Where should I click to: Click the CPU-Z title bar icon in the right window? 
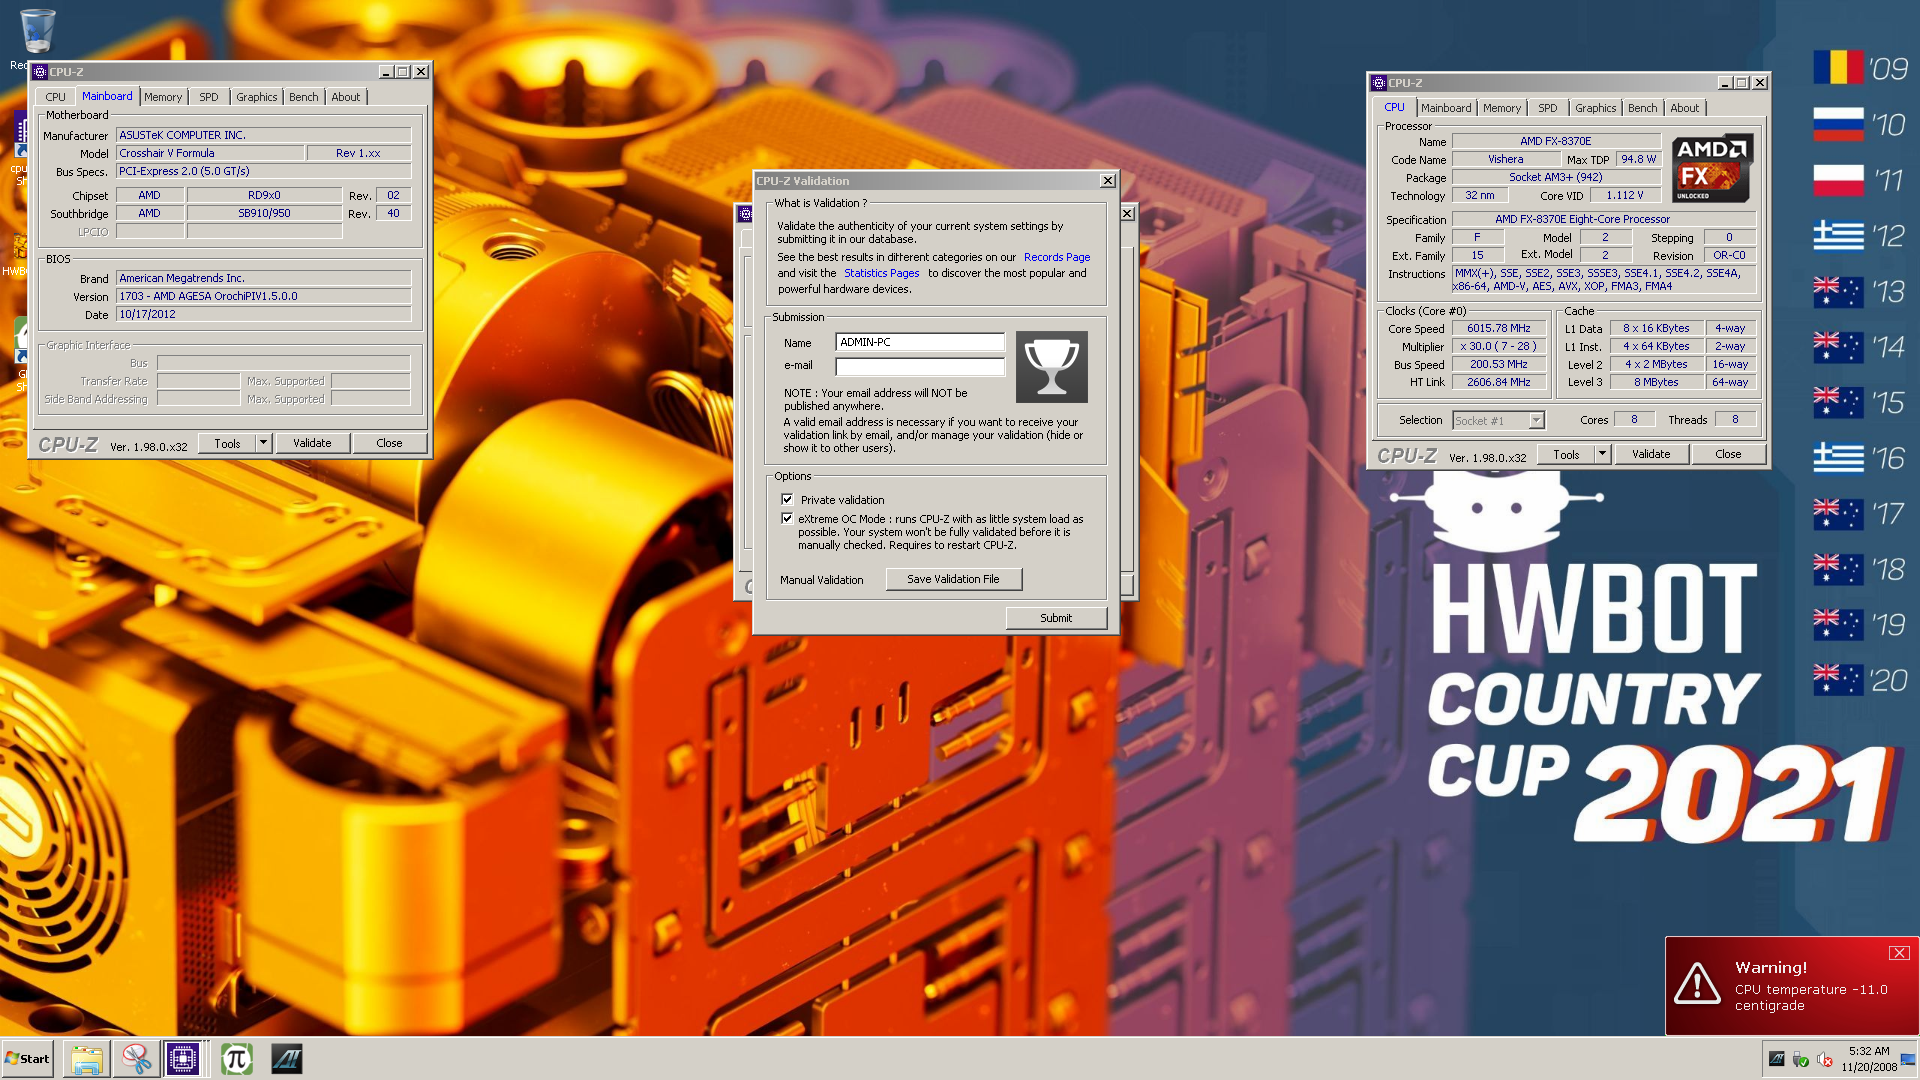pyautogui.click(x=1379, y=83)
